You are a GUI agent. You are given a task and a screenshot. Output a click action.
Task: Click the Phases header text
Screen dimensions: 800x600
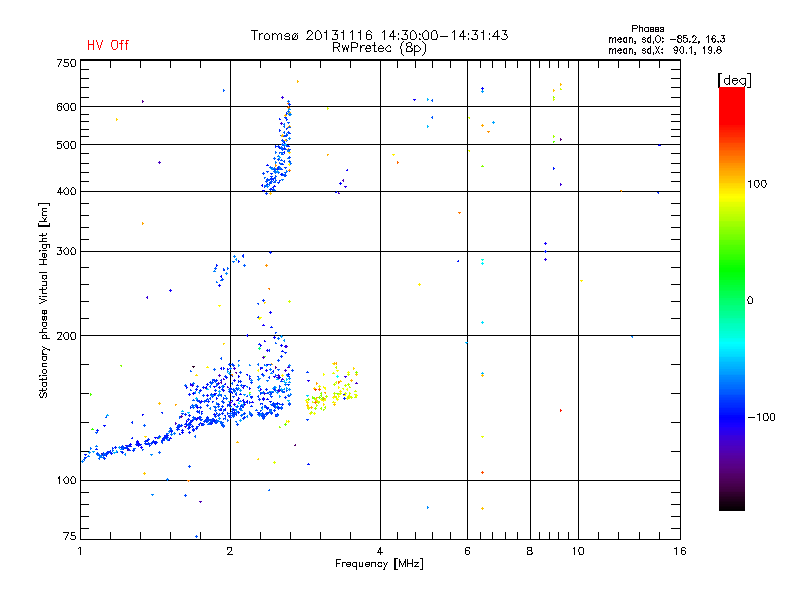coord(647,29)
